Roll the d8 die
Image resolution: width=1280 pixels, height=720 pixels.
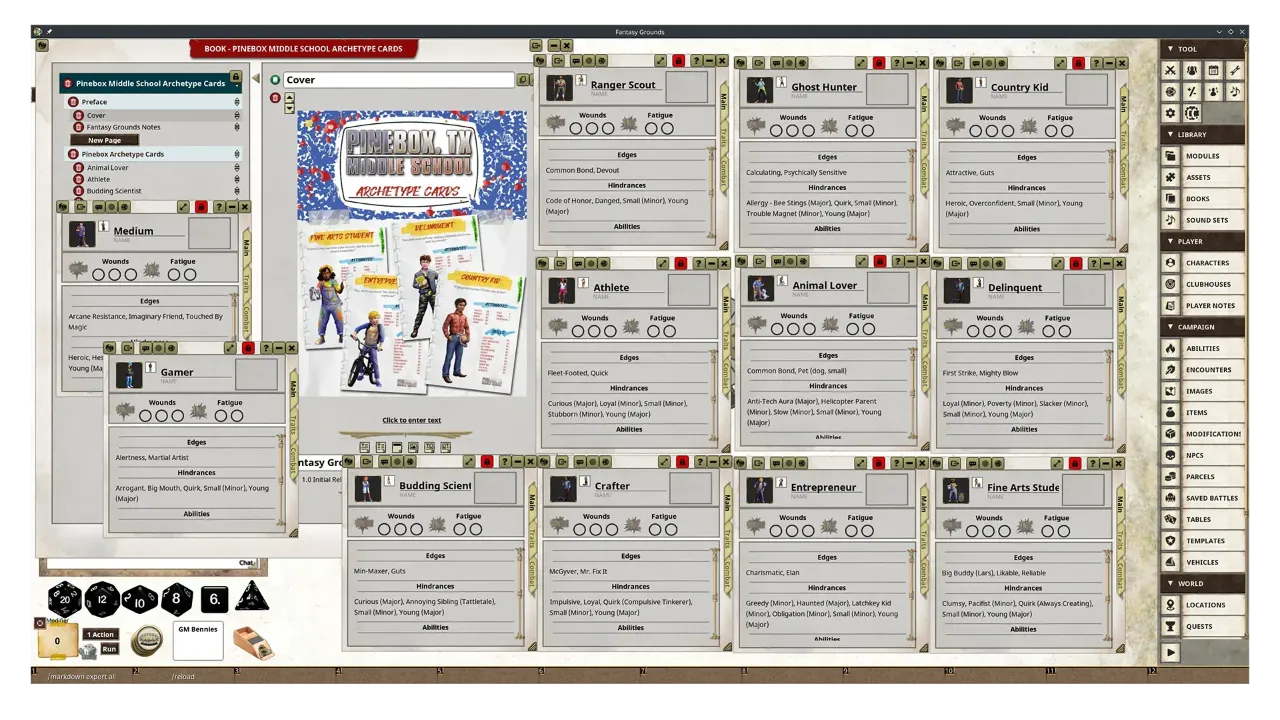tap(177, 599)
